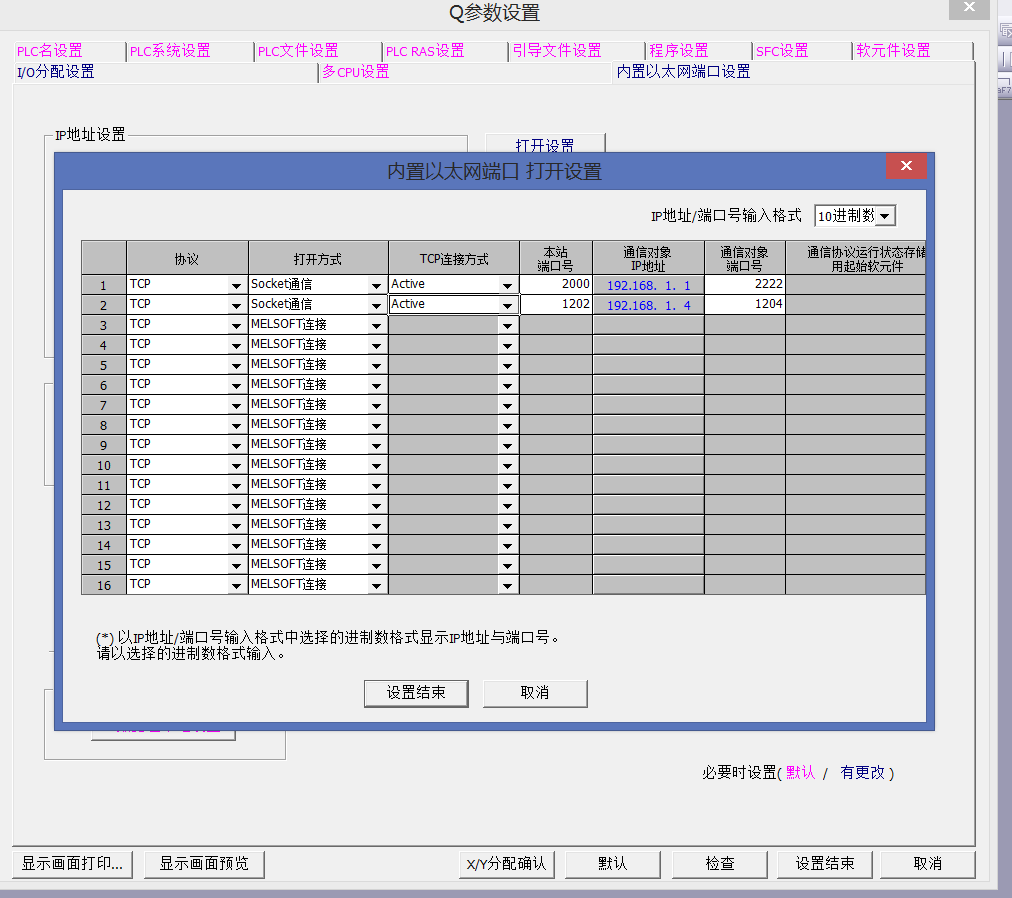Click the 显示画面打印 button
The image size is (1012, 898).
pos(72,864)
